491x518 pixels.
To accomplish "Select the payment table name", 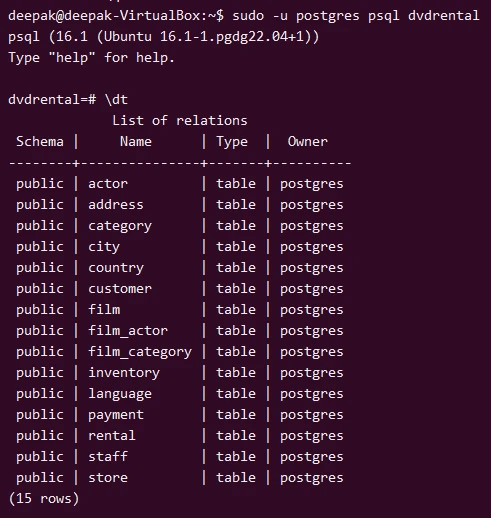I will pyautogui.click(x=116, y=415).
